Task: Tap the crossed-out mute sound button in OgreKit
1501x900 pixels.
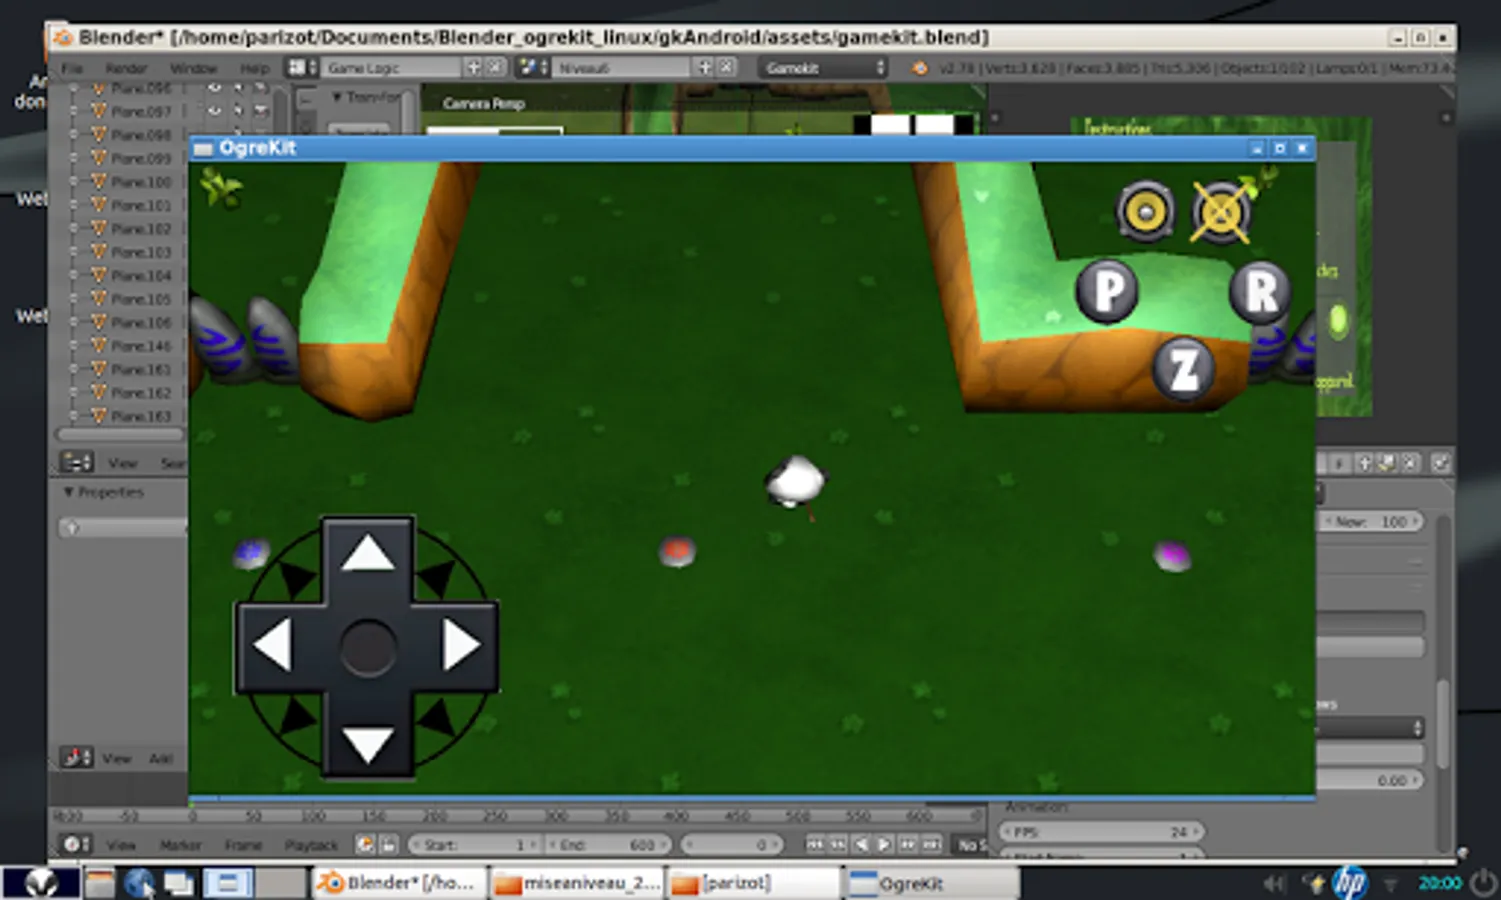Action: click(x=1221, y=212)
